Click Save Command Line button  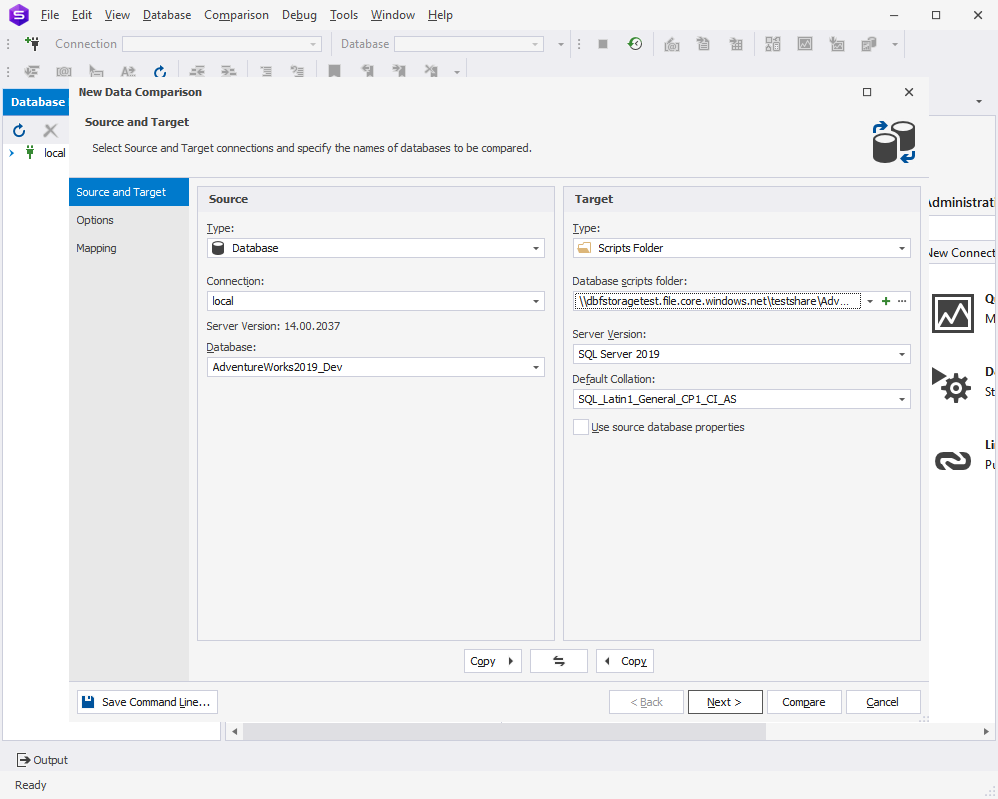(147, 702)
